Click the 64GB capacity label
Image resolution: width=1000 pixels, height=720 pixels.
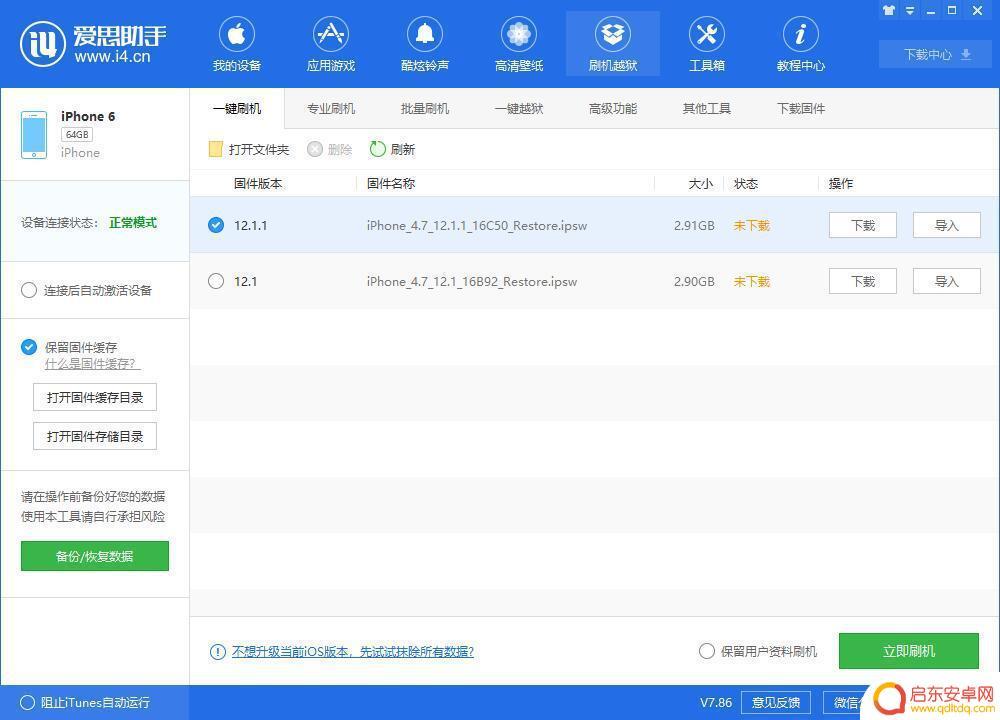pyautogui.click(x=77, y=135)
